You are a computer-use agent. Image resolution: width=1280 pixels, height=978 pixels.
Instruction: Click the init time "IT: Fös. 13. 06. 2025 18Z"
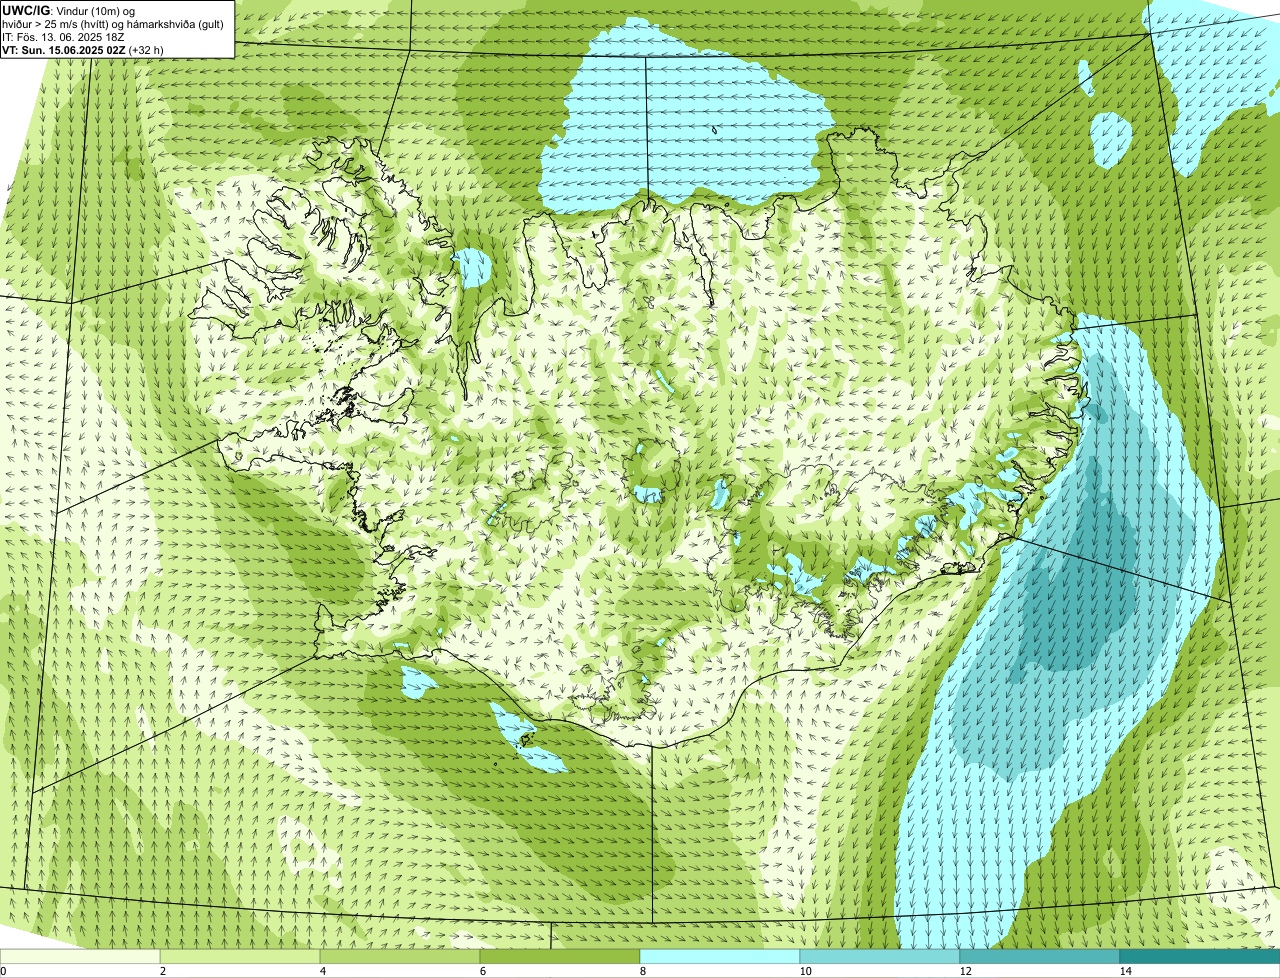(x=63, y=36)
